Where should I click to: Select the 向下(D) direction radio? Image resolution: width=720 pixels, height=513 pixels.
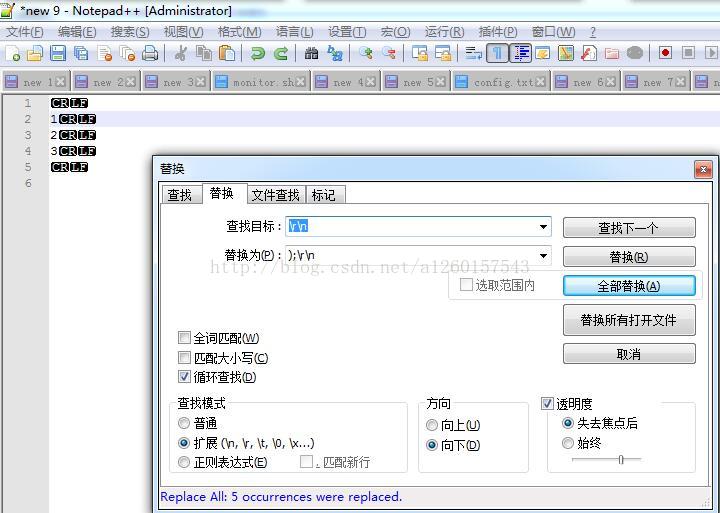tap(432, 445)
